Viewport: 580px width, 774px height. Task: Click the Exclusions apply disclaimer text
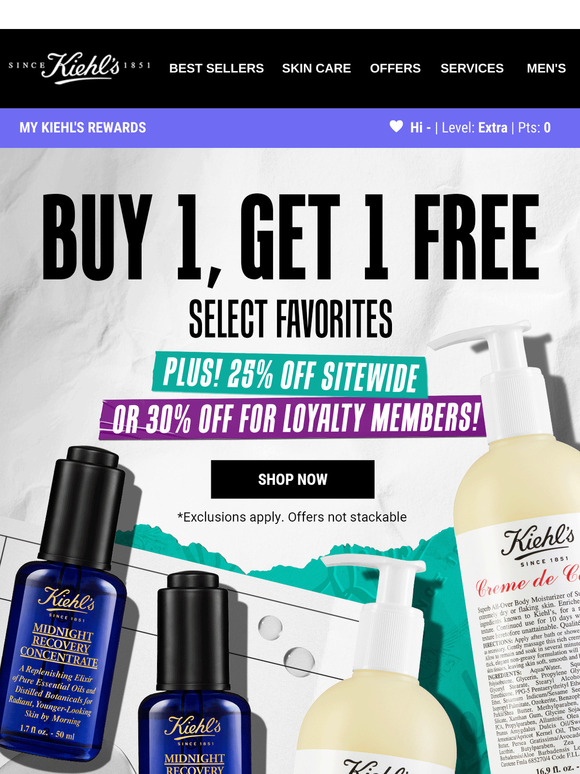292,517
